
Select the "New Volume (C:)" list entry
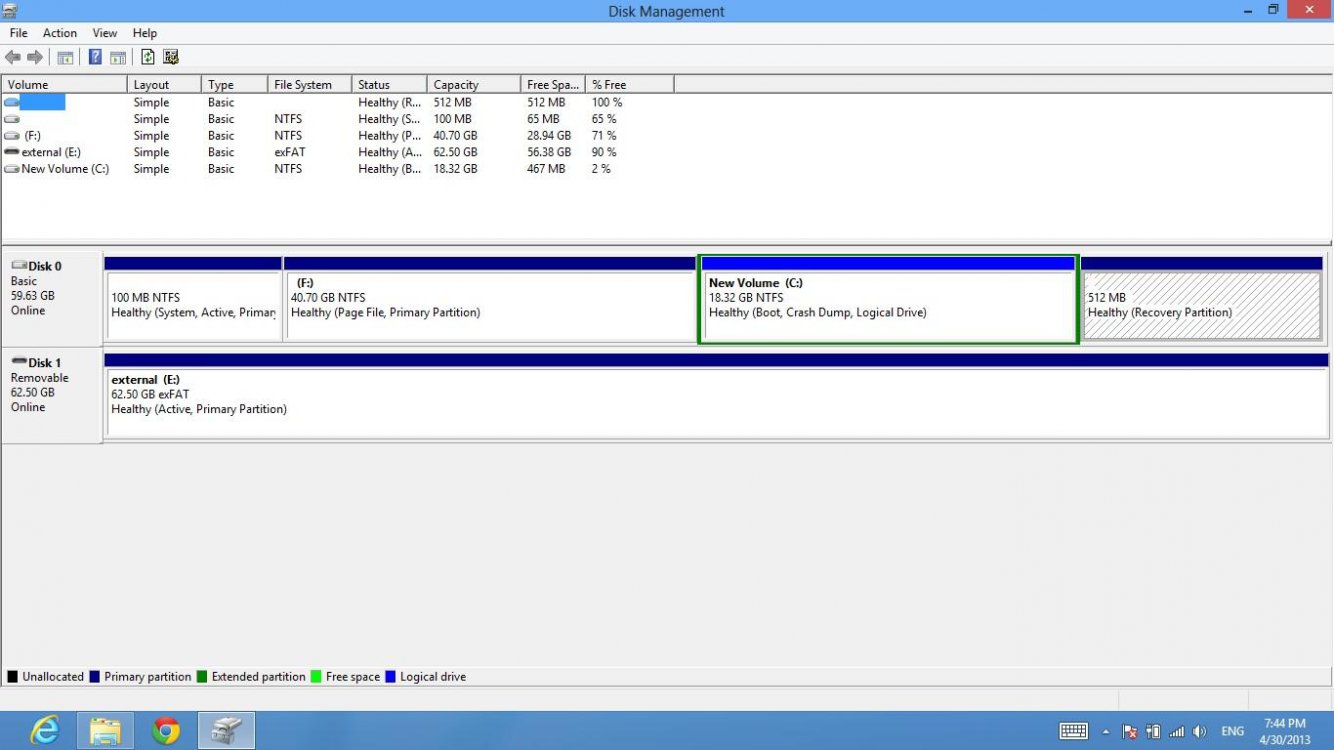[65, 169]
